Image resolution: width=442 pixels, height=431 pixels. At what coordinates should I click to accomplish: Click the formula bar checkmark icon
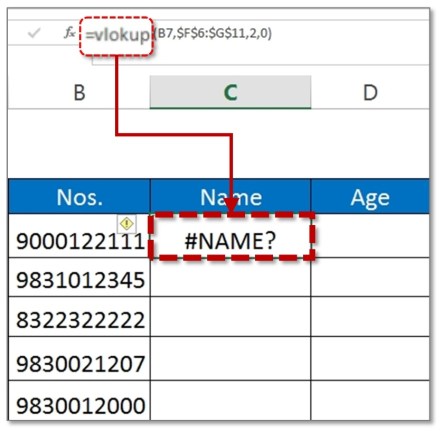pos(34,33)
